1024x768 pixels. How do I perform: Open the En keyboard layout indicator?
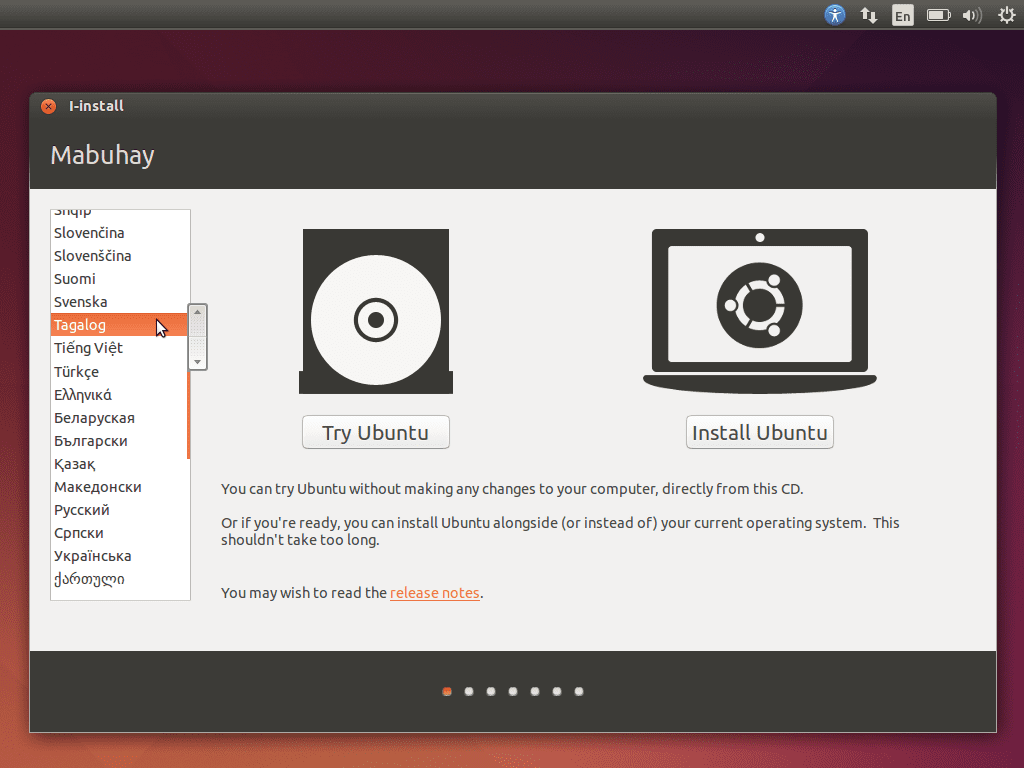[903, 15]
